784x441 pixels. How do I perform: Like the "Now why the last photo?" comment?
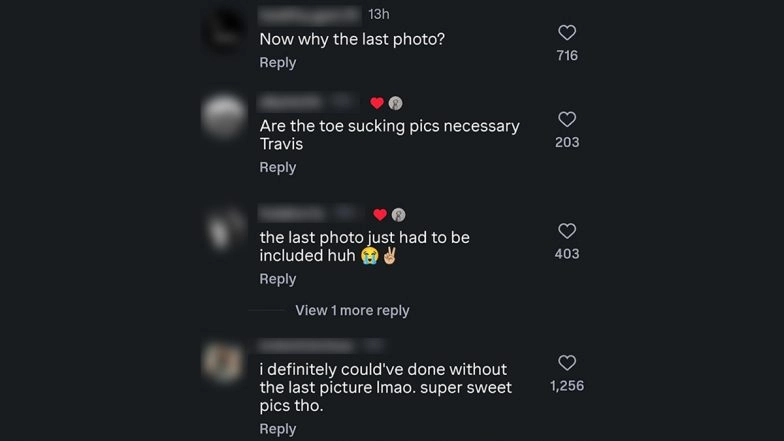tap(567, 33)
